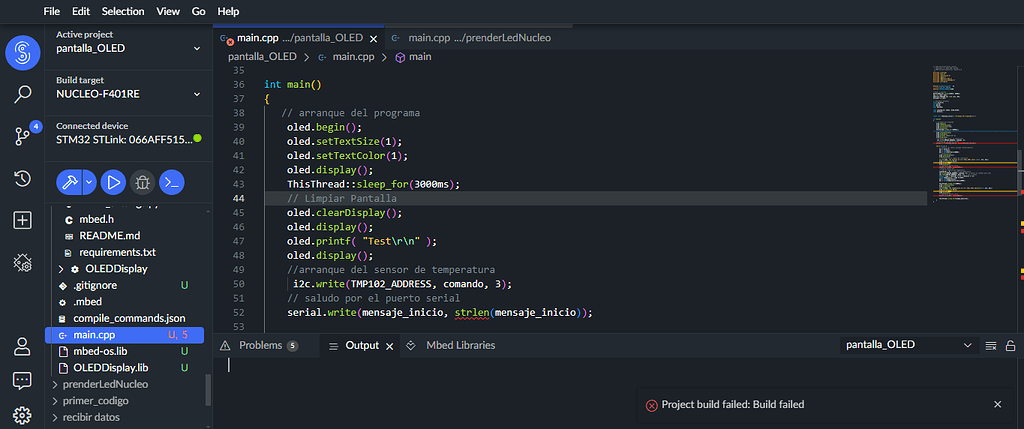Image resolution: width=1024 pixels, height=429 pixels.
Task: Open the Active project dropdown
Action: point(124,48)
